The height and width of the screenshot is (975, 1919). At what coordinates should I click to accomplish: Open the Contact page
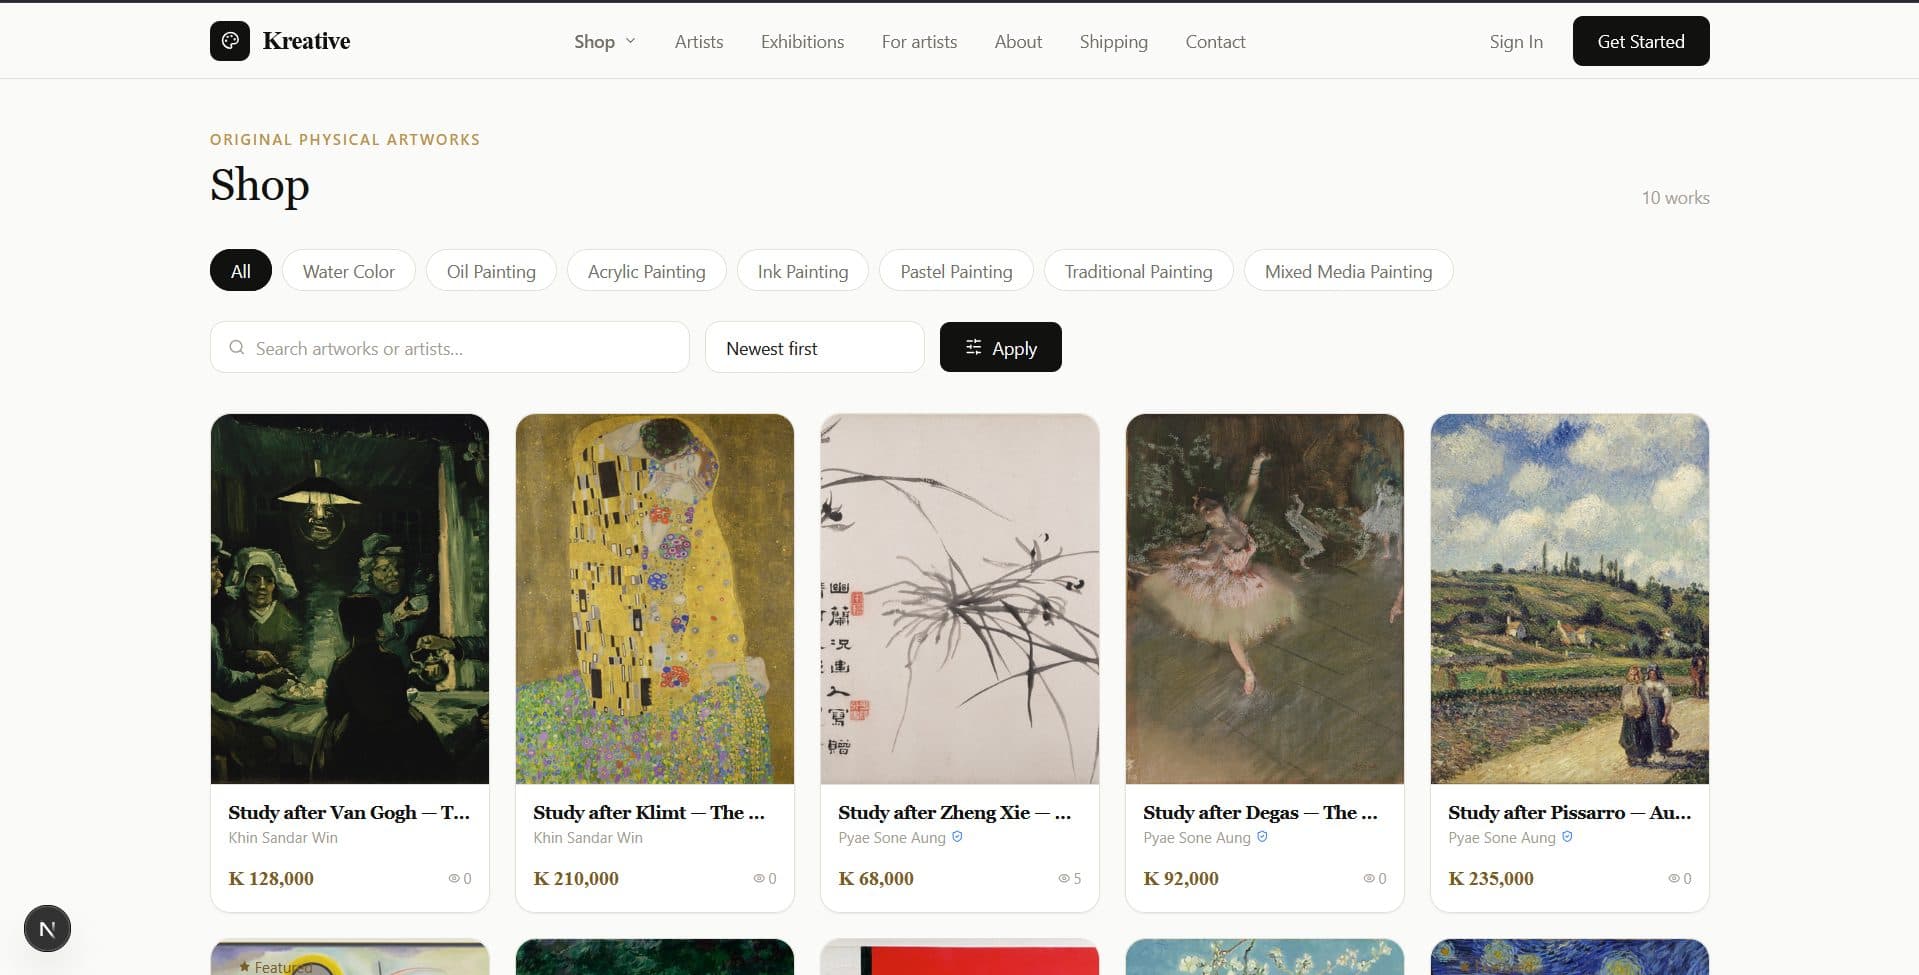click(1215, 41)
